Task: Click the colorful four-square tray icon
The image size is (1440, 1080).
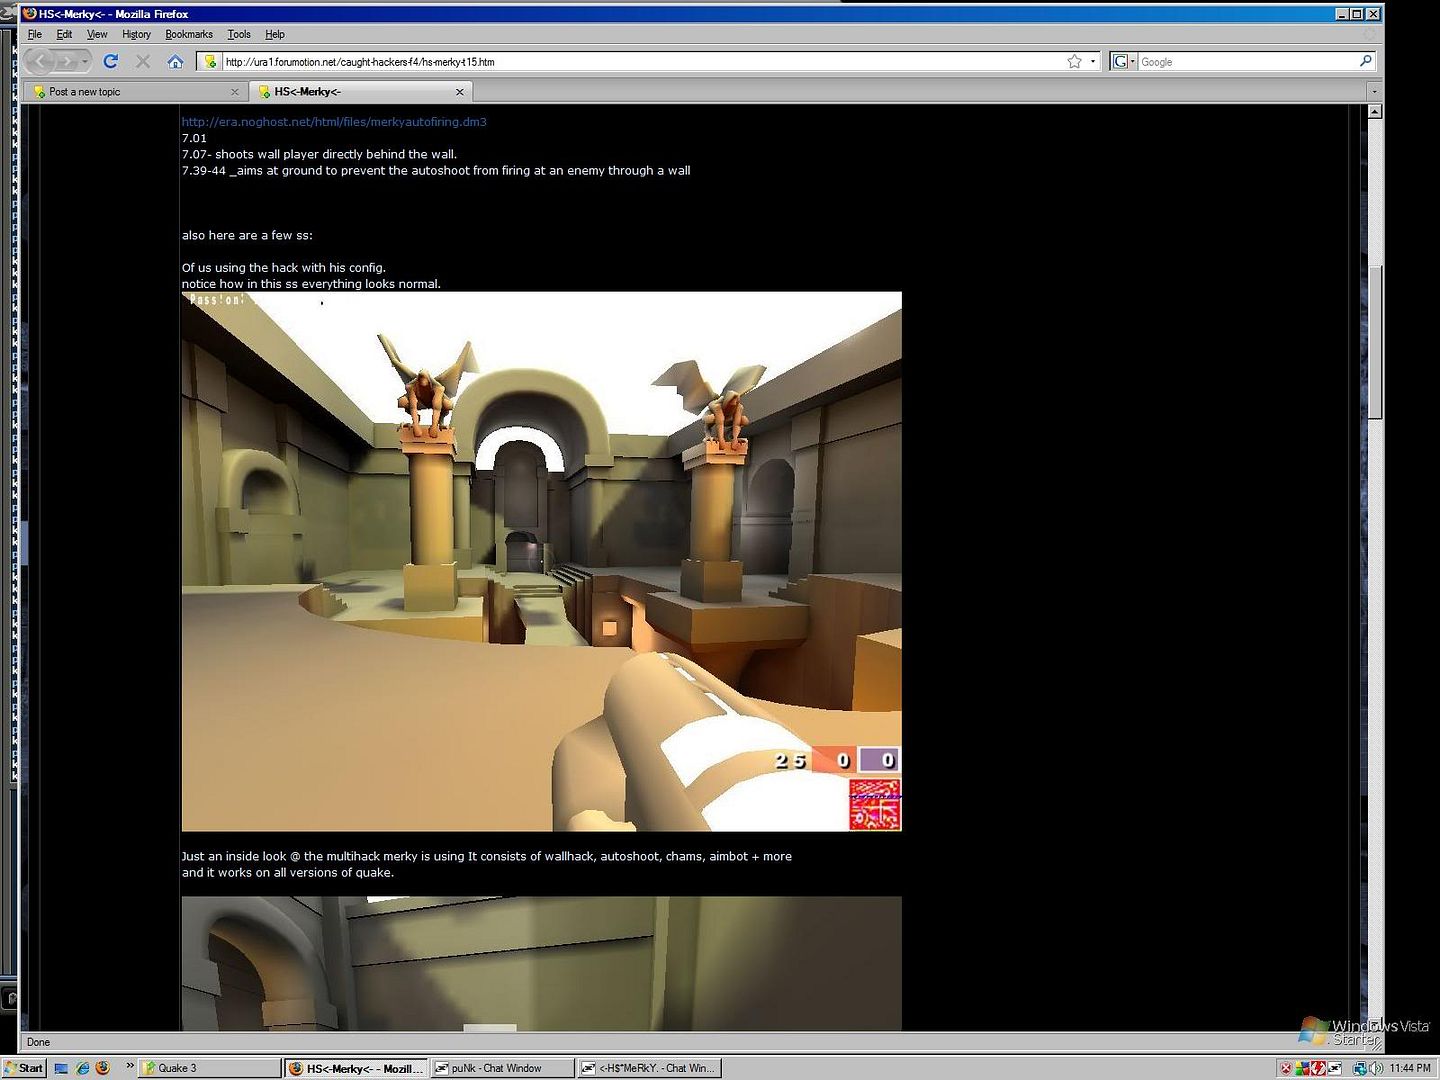Action: (1303, 1068)
